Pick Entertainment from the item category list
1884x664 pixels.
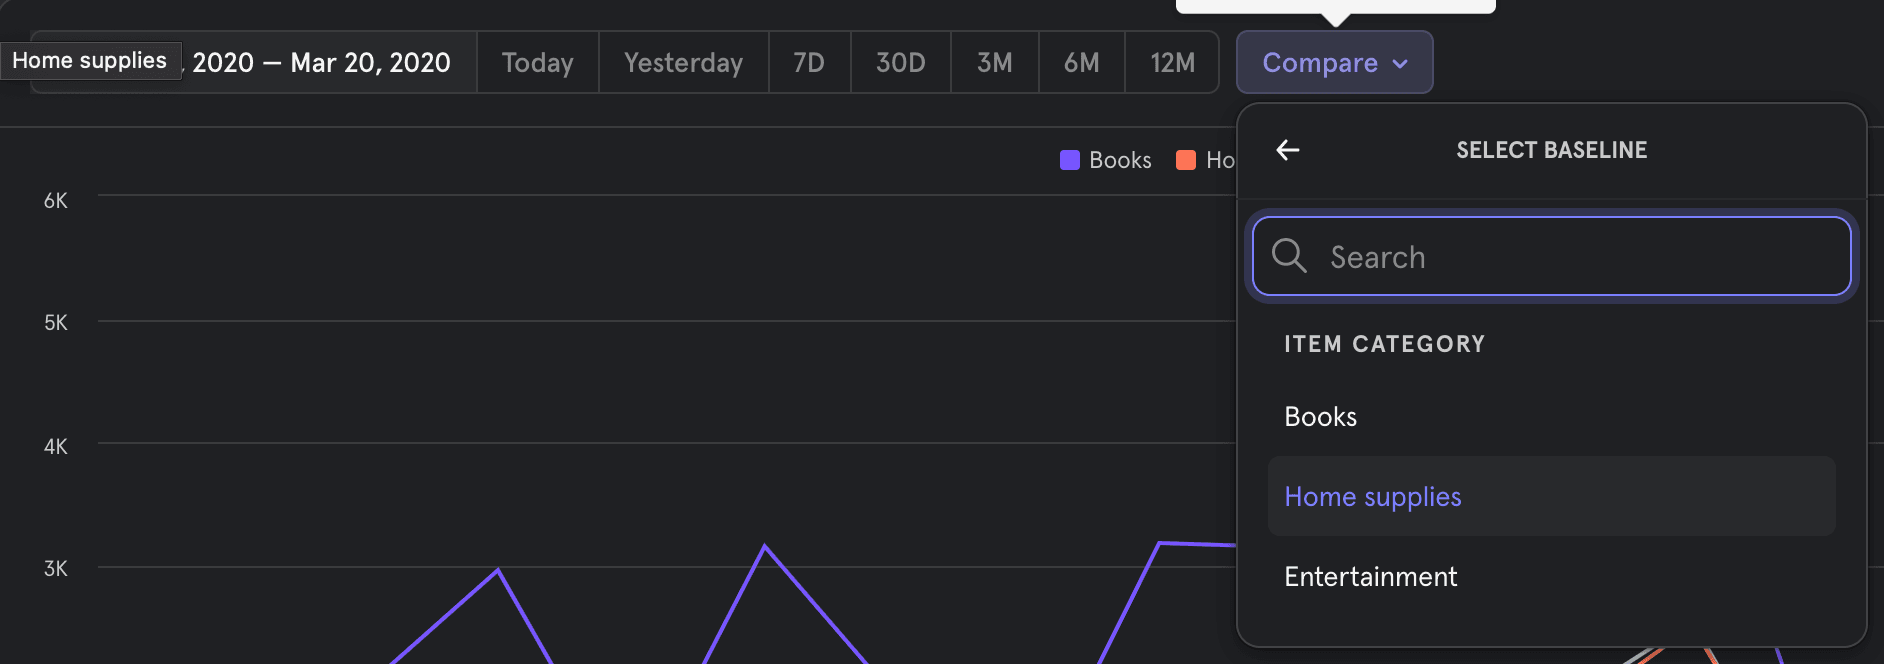click(x=1370, y=577)
